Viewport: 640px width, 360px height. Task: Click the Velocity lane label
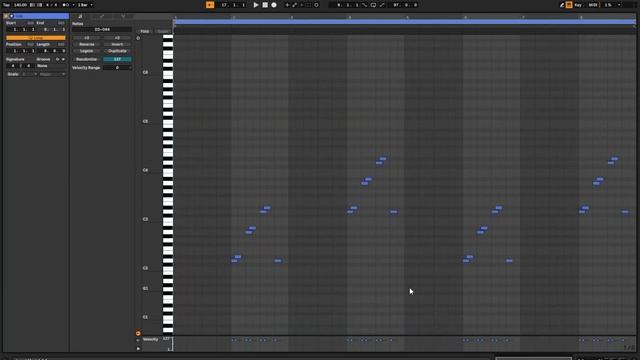click(x=150, y=339)
